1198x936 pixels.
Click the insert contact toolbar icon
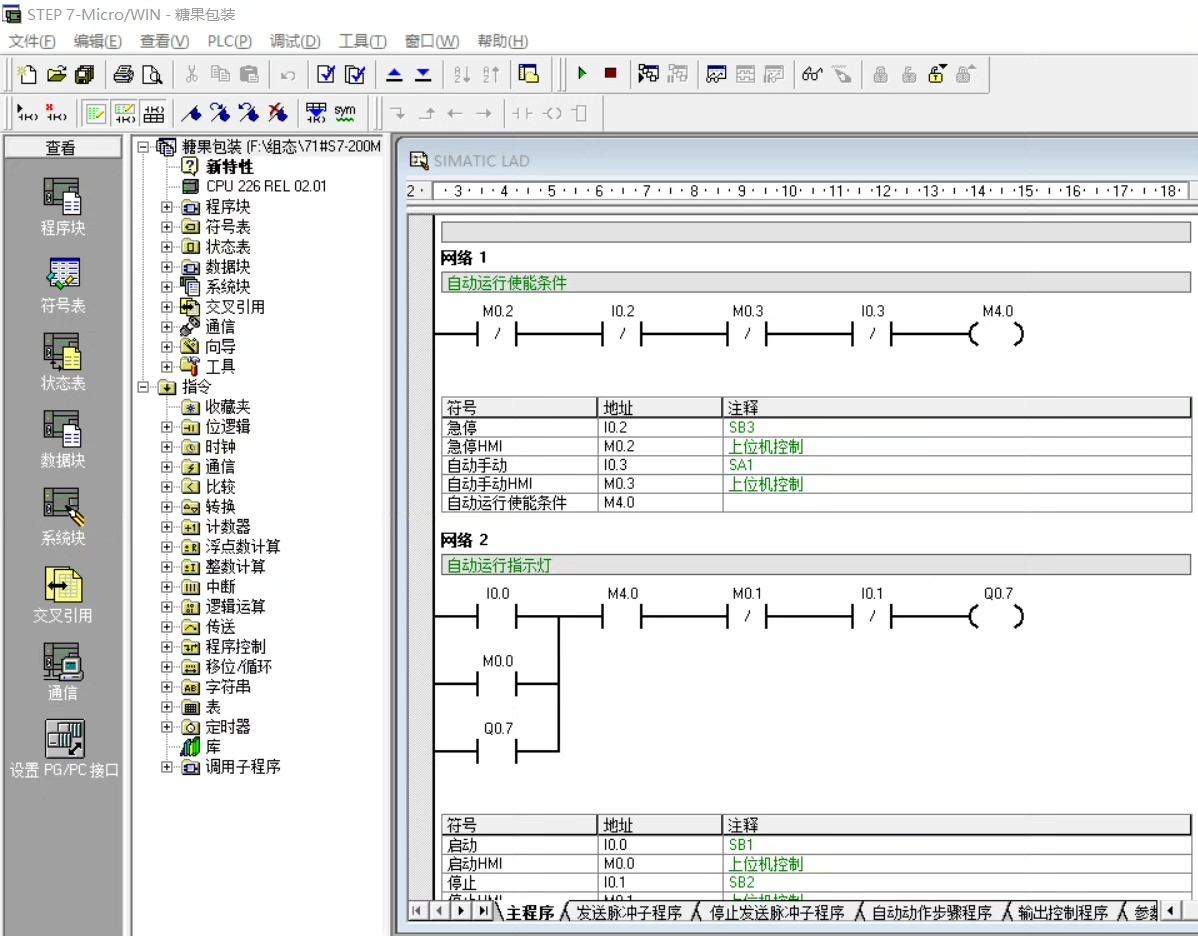pyautogui.click(x=523, y=113)
